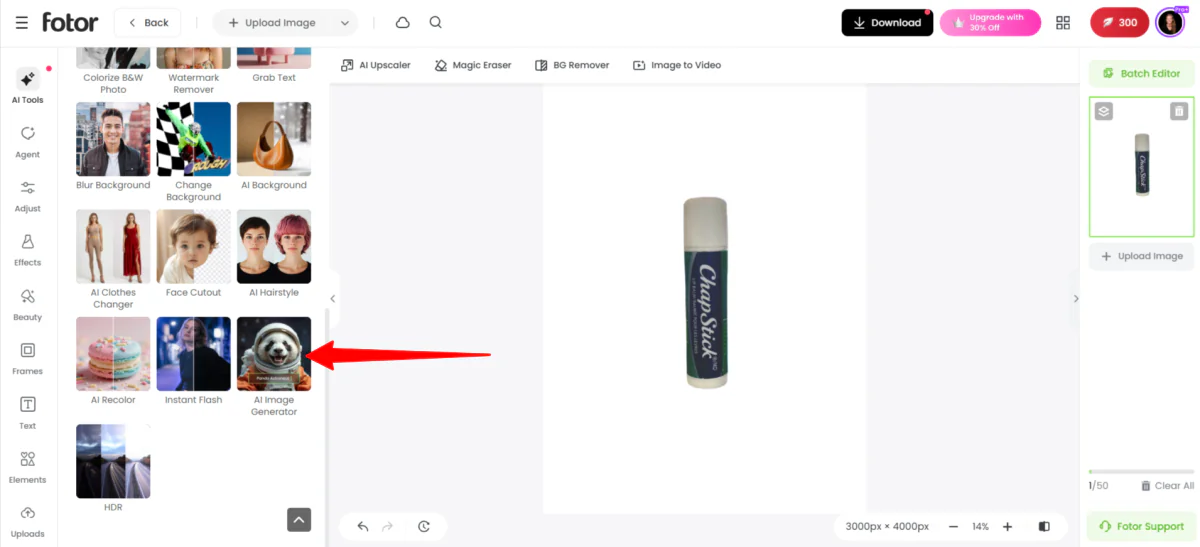
Task: Click the Fotor logo
Action: coord(70,22)
